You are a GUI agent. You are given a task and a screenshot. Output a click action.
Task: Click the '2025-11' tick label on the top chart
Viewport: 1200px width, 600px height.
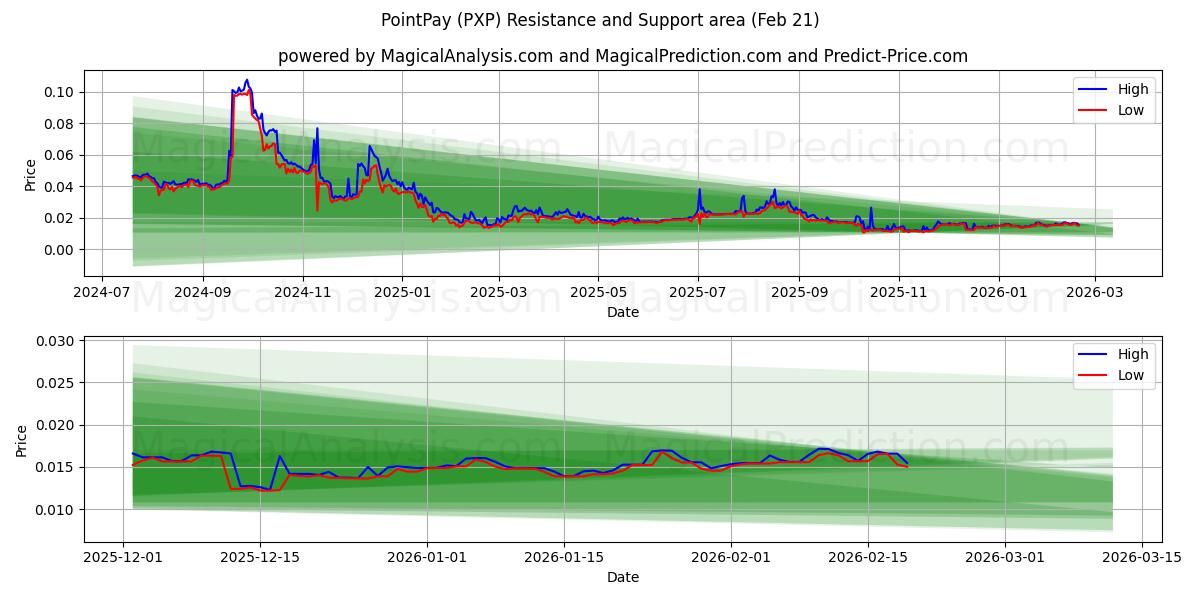(x=899, y=293)
